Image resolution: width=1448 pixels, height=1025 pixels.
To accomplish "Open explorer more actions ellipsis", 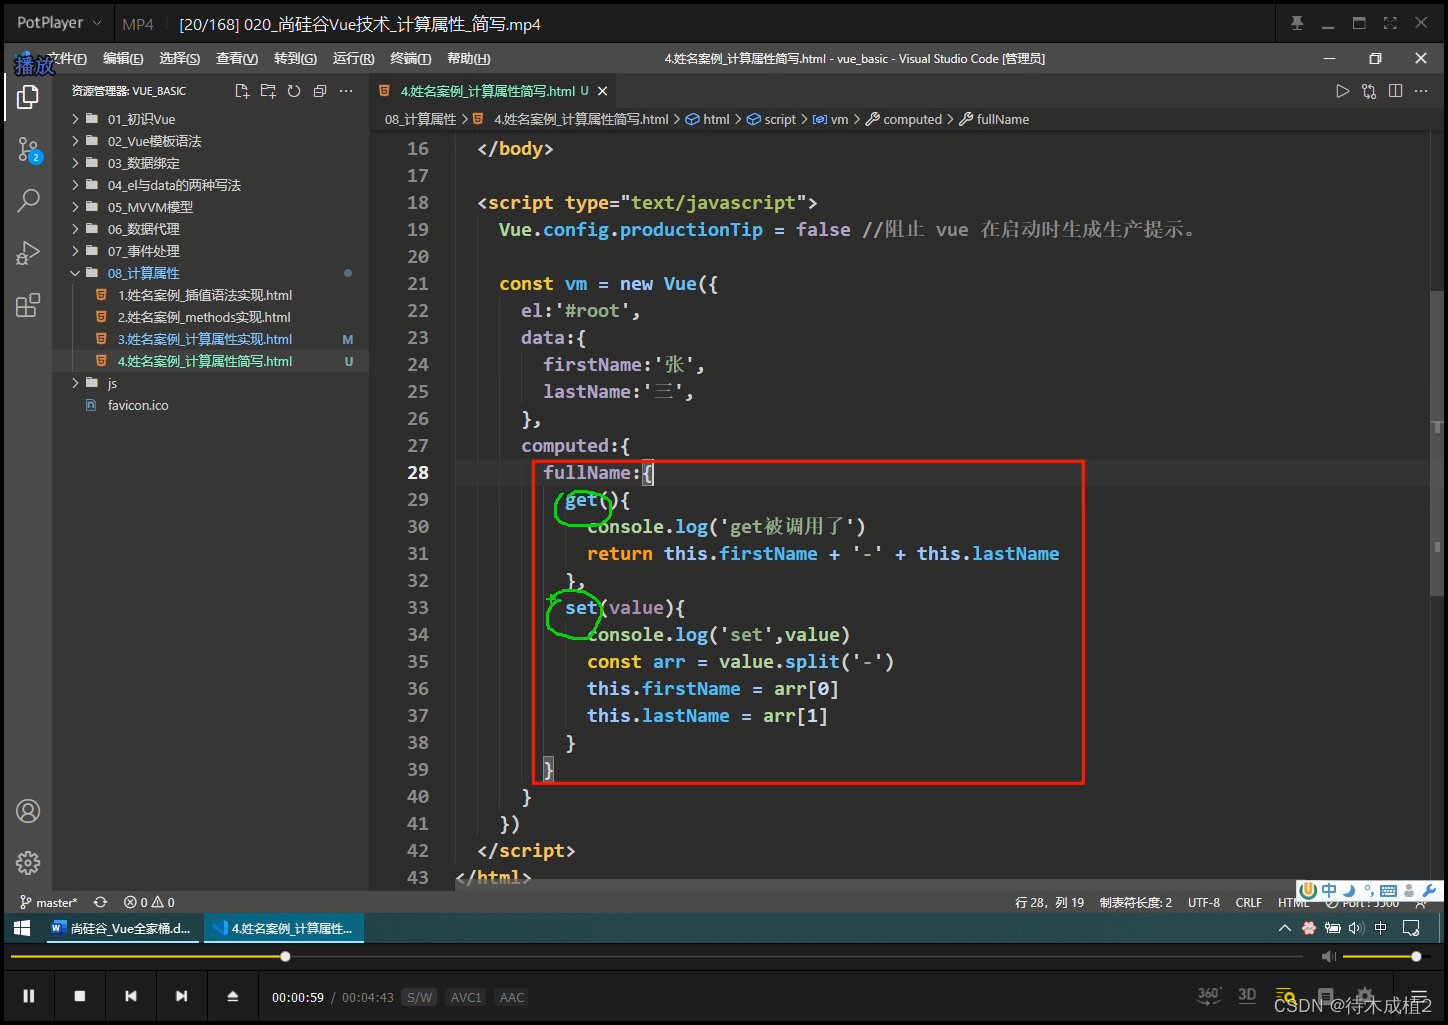I will point(346,91).
